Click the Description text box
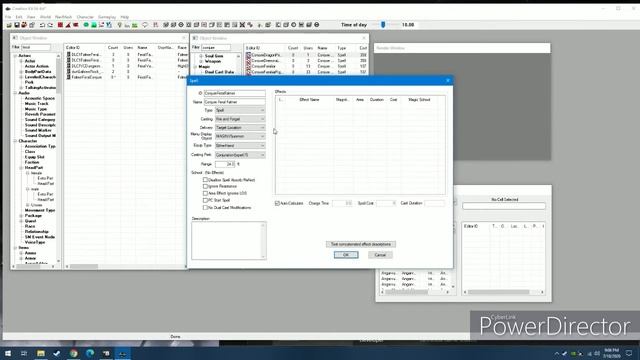640x360 pixels. (229, 240)
